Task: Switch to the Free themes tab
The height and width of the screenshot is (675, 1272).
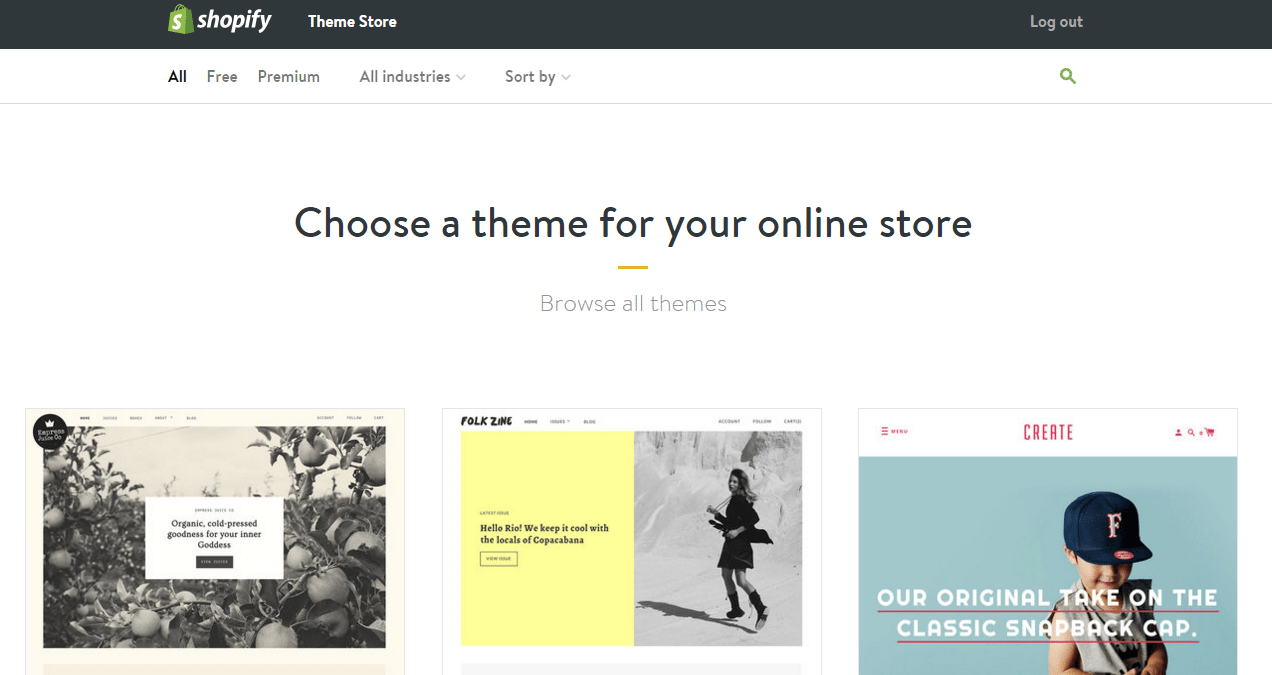Action: click(x=222, y=77)
